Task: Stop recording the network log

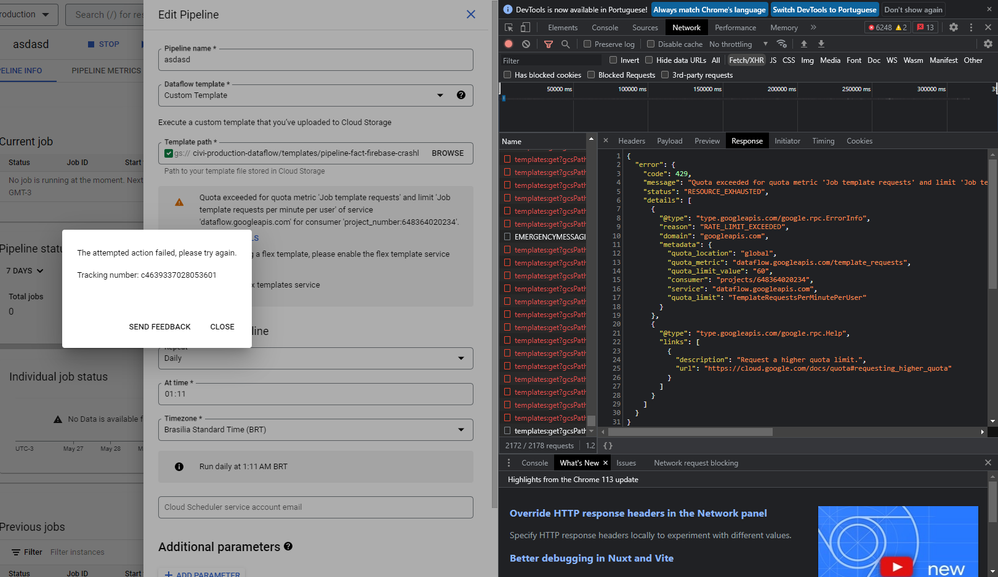Action: pos(509,44)
